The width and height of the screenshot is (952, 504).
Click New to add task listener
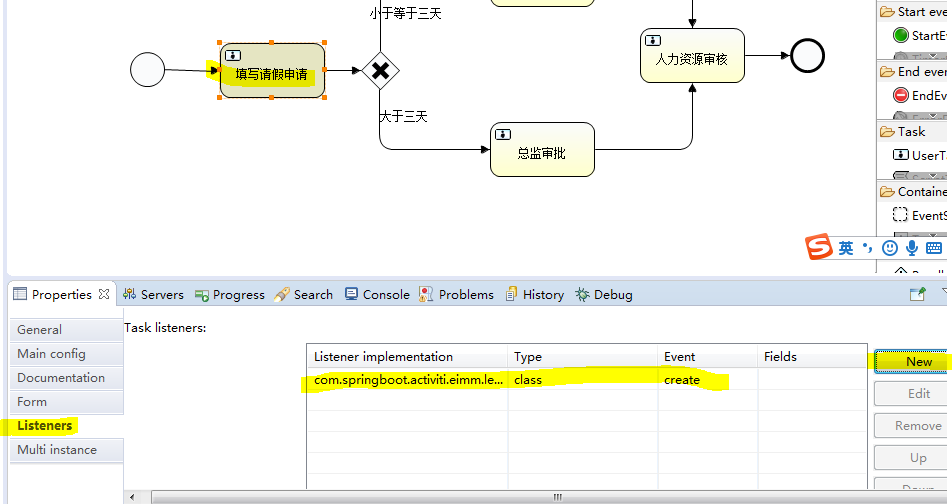coord(911,362)
